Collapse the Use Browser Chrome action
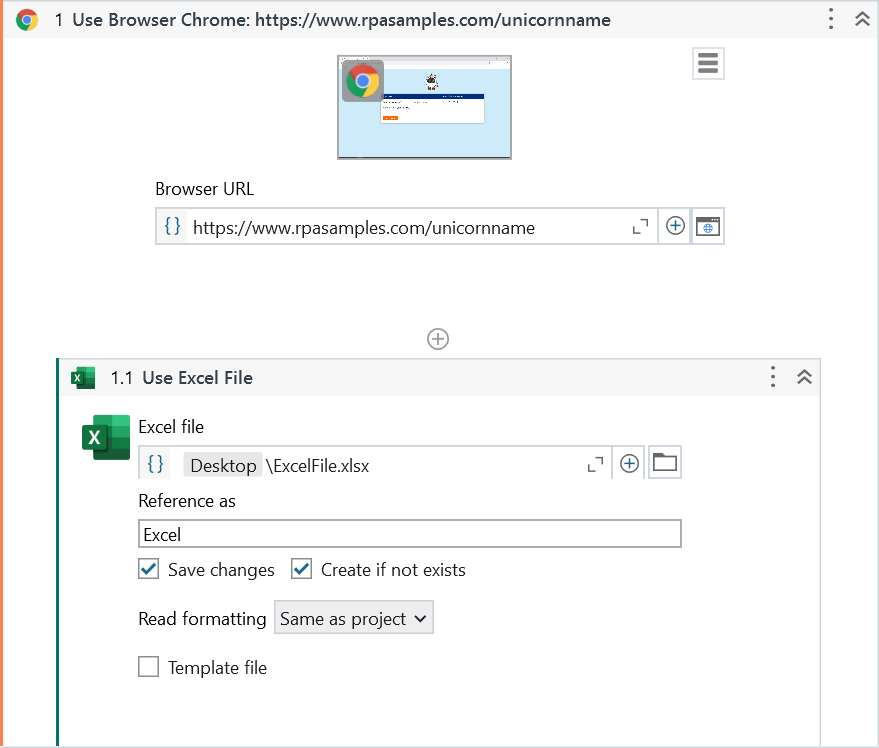The height and width of the screenshot is (748, 879). pos(862,18)
